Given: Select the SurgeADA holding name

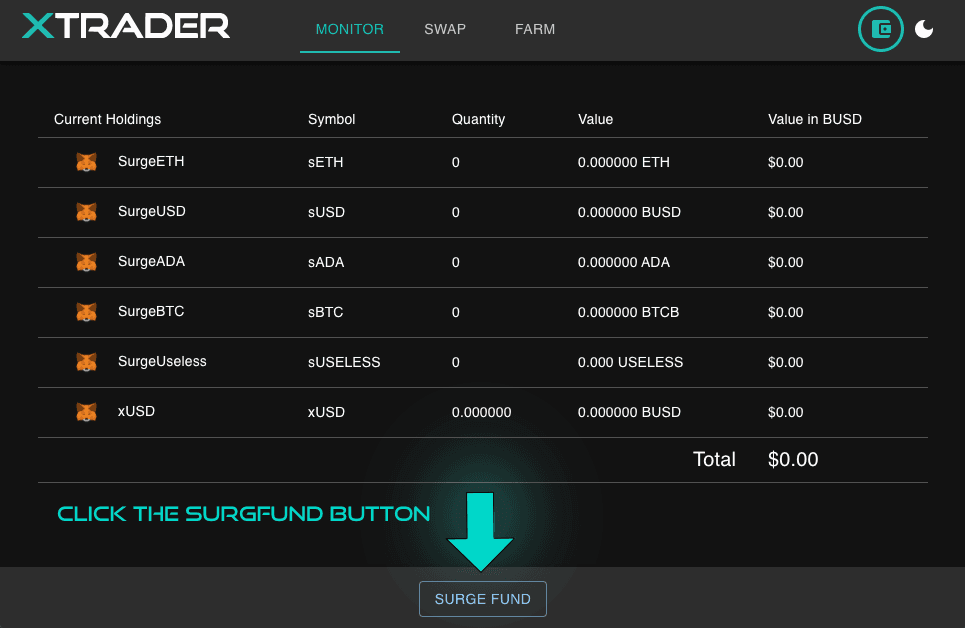Looking at the screenshot, I should 151,261.
